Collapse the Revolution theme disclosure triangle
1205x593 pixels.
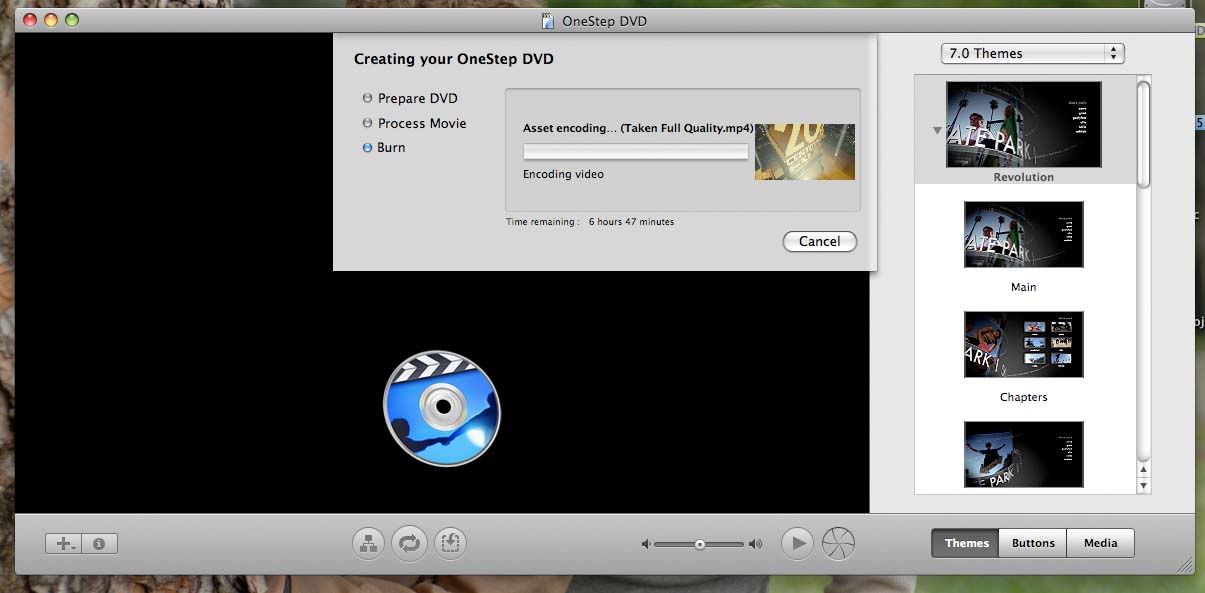(x=936, y=130)
